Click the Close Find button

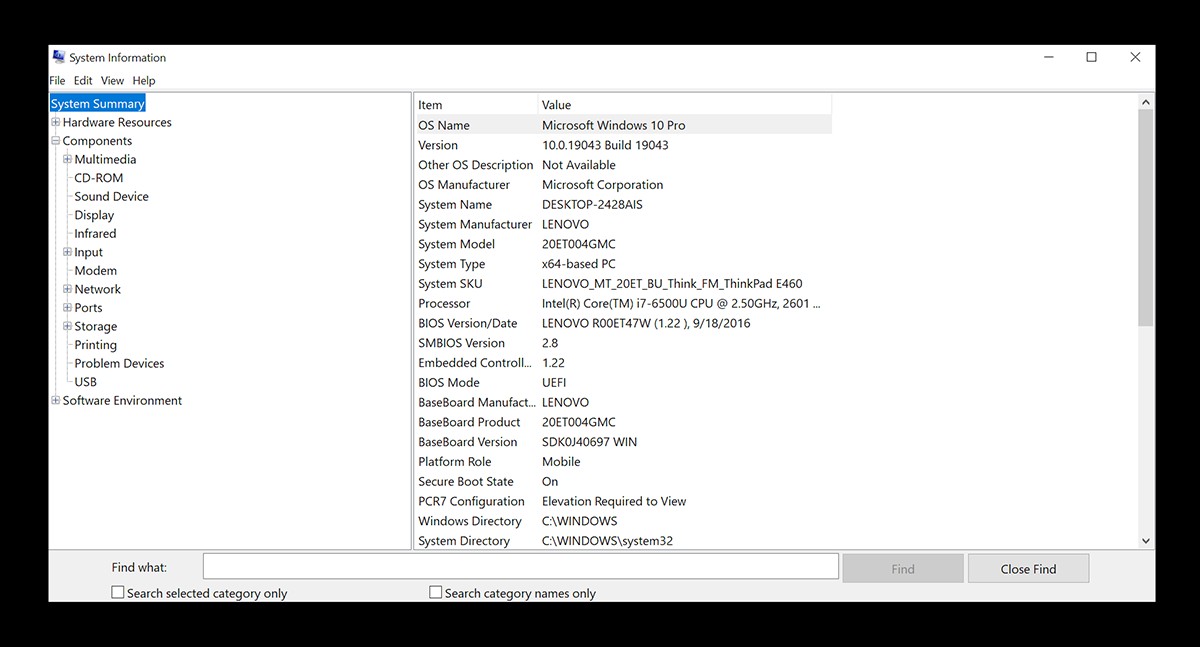1028,569
